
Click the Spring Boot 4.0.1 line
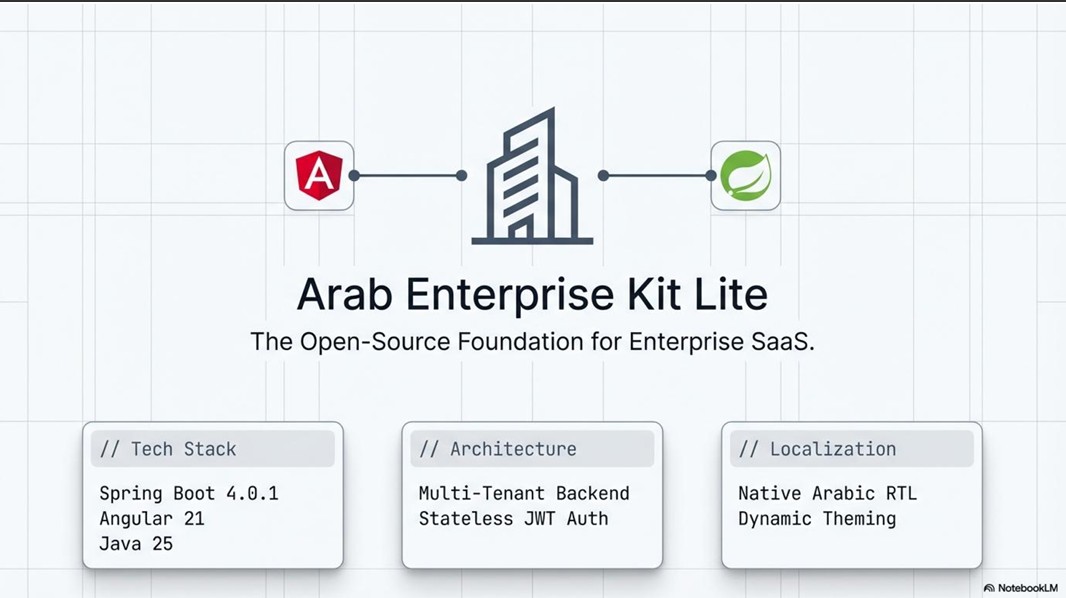tap(189, 493)
